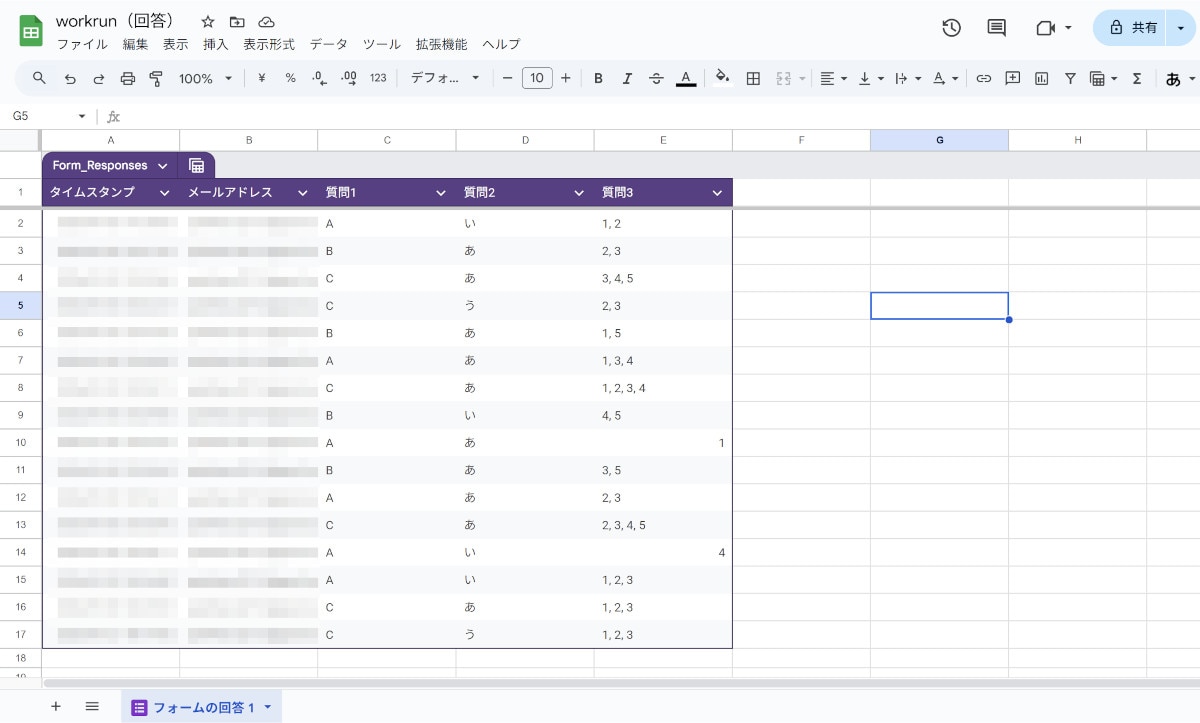Click the borders icon in toolbar
This screenshot has height=723, width=1200.
click(x=754, y=78)
